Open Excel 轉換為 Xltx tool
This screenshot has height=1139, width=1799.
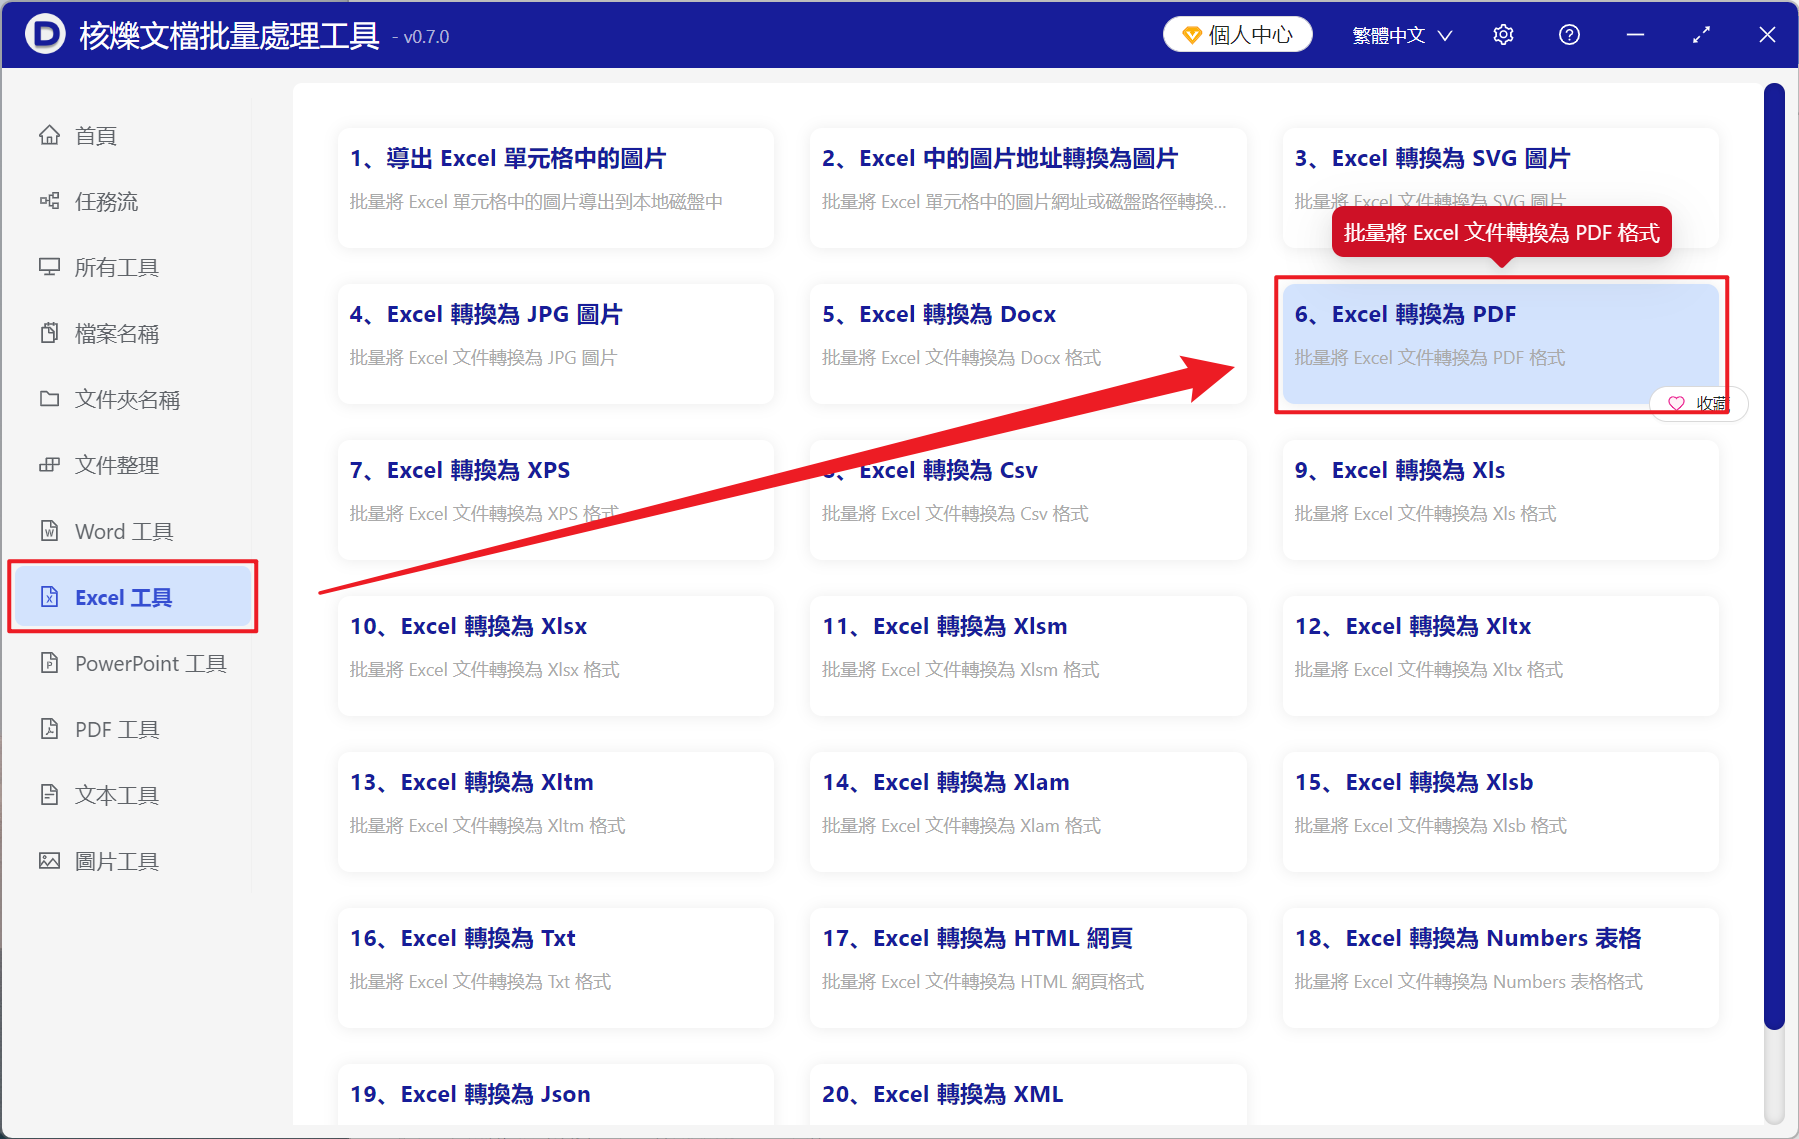pyautogui.click(x=1500, y=655)
